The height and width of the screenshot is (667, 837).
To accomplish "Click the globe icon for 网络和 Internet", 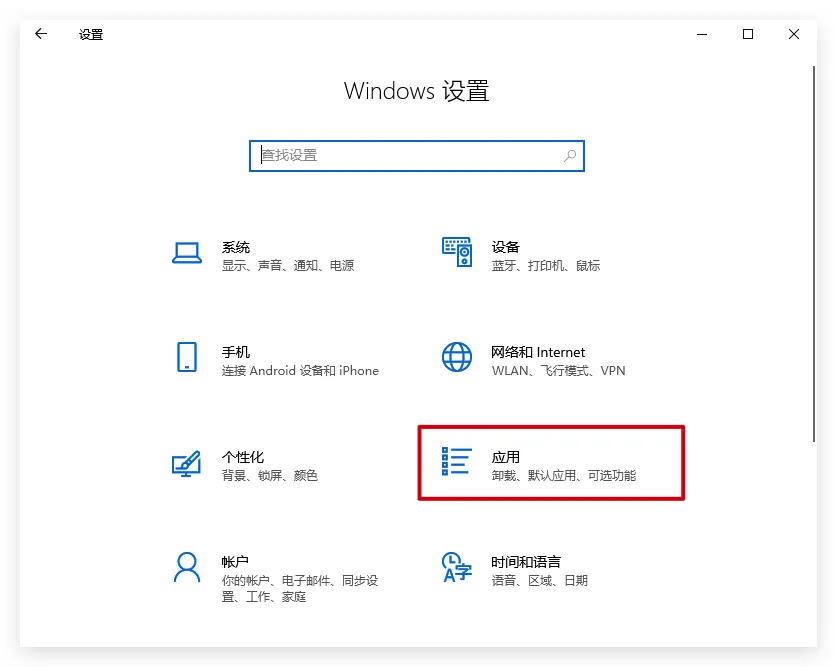I will tap(456, 357).
